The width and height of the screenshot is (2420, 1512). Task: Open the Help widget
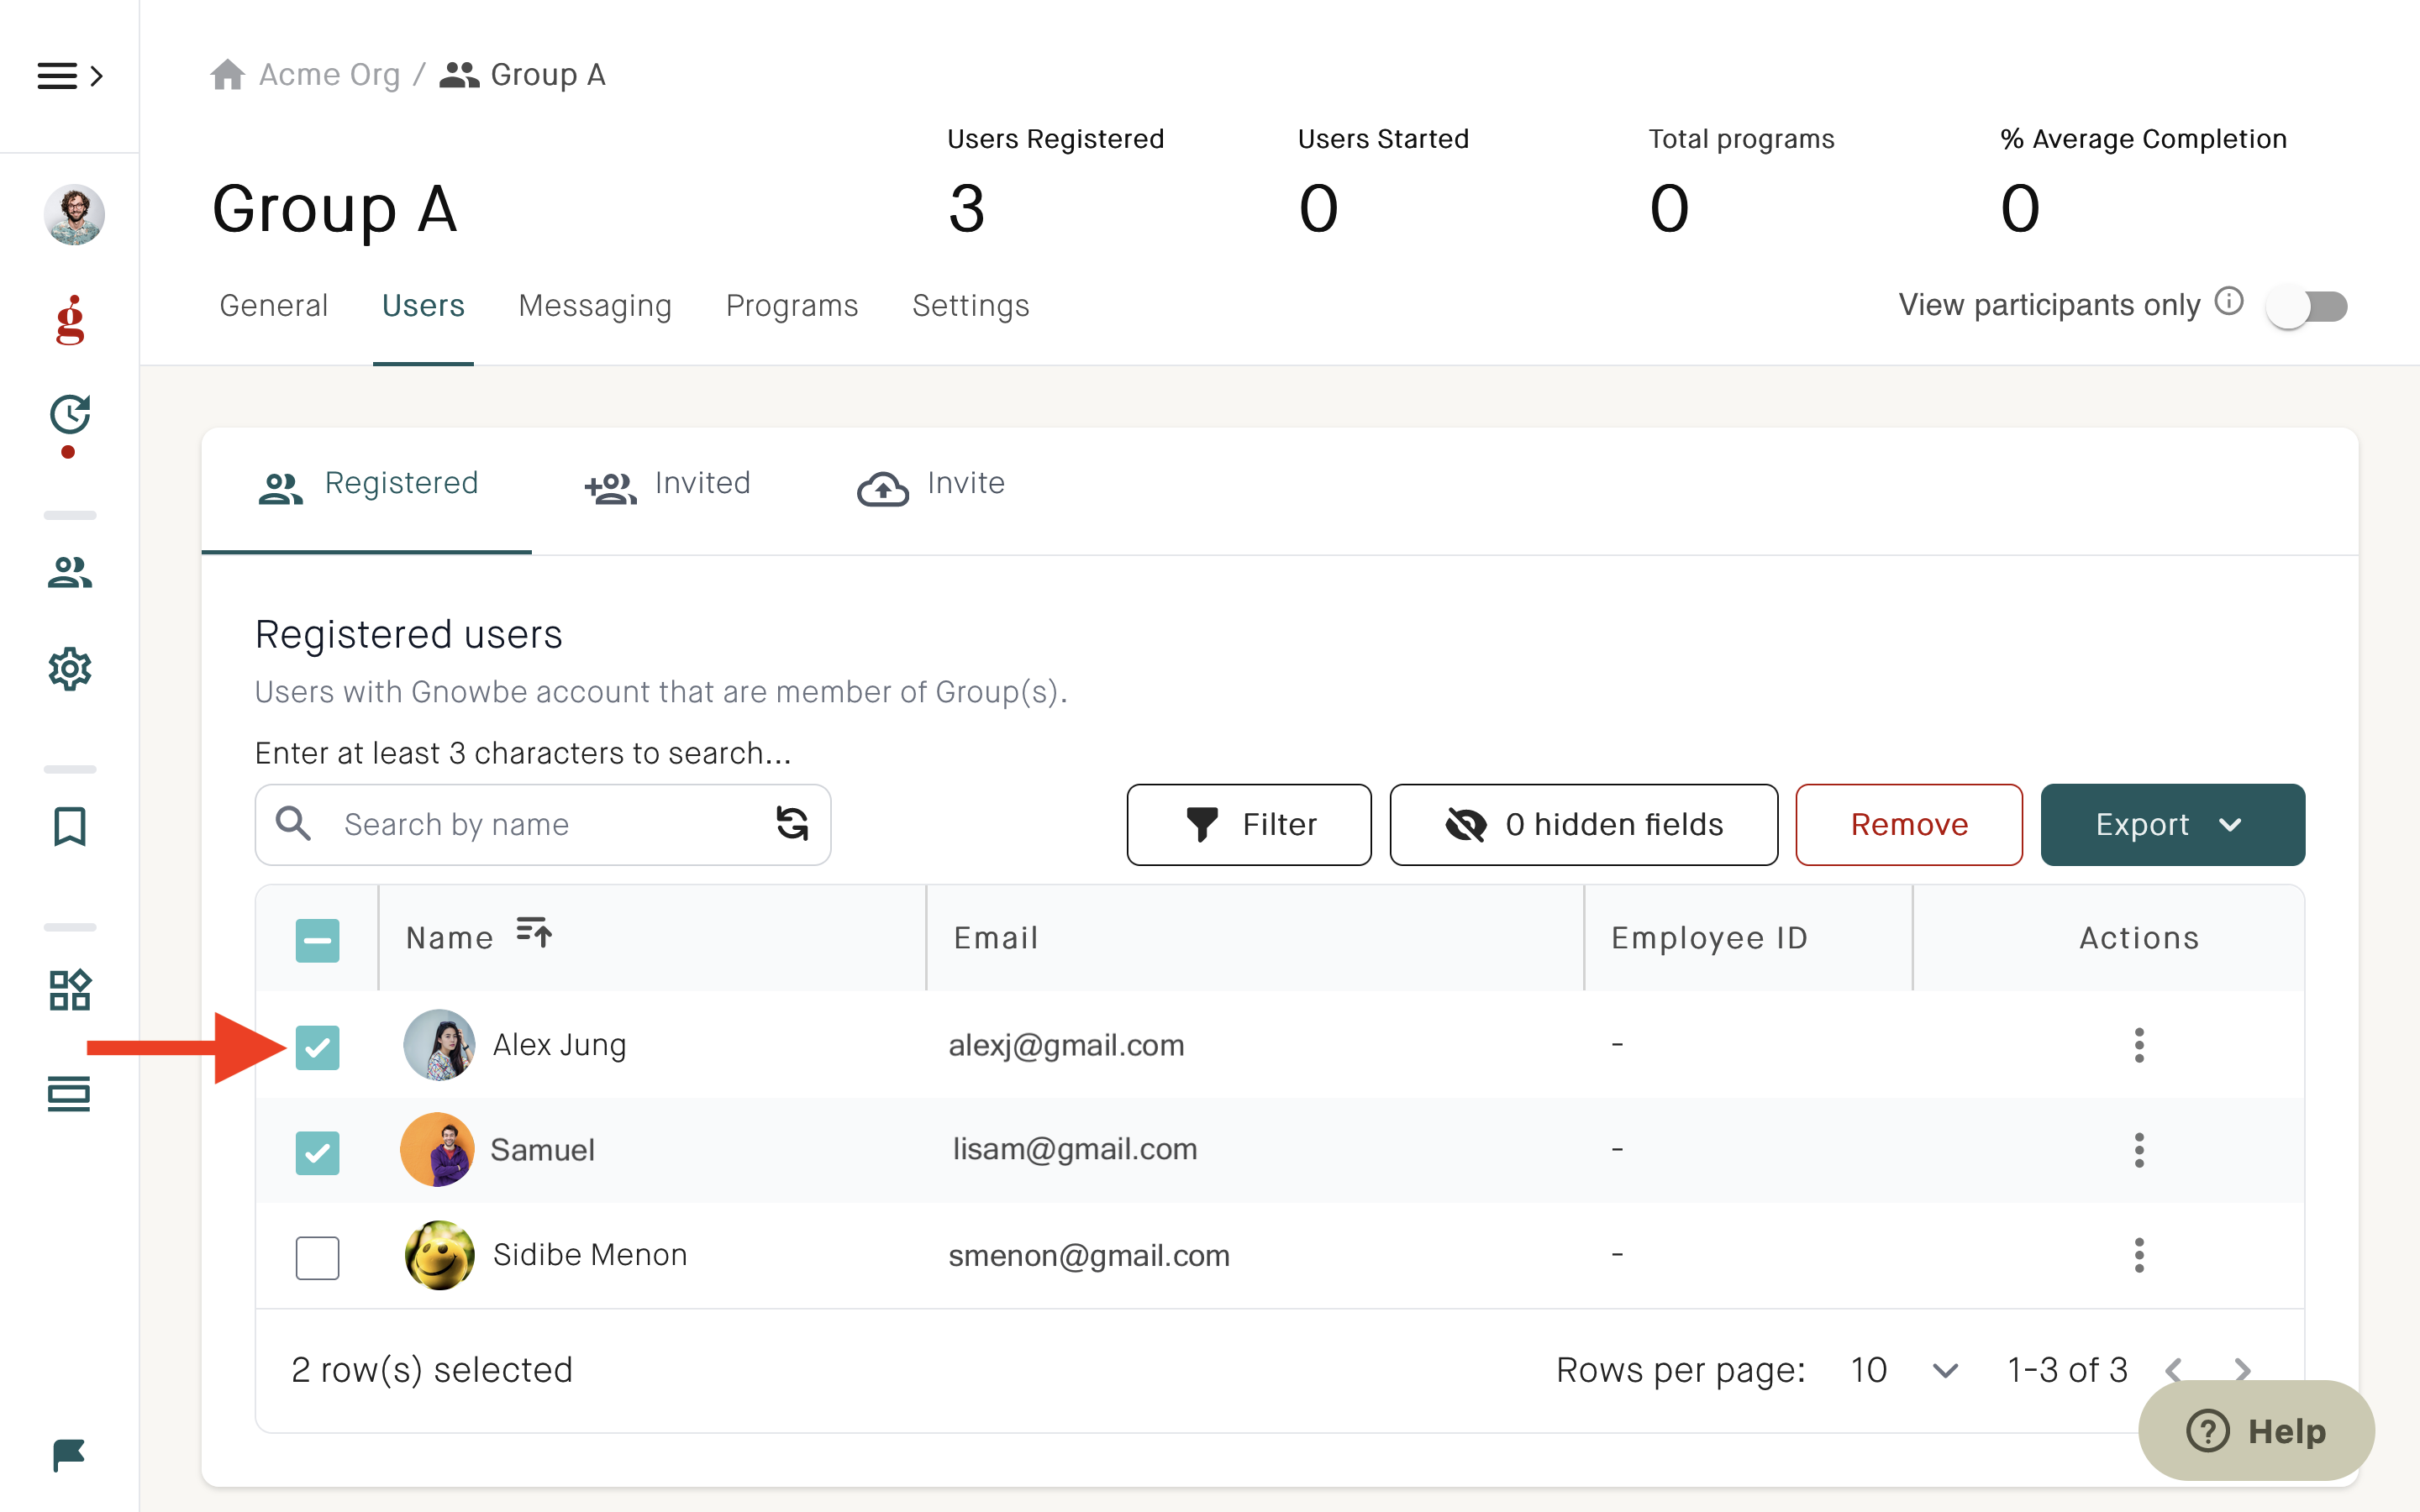click(x=2256, y=1430)
